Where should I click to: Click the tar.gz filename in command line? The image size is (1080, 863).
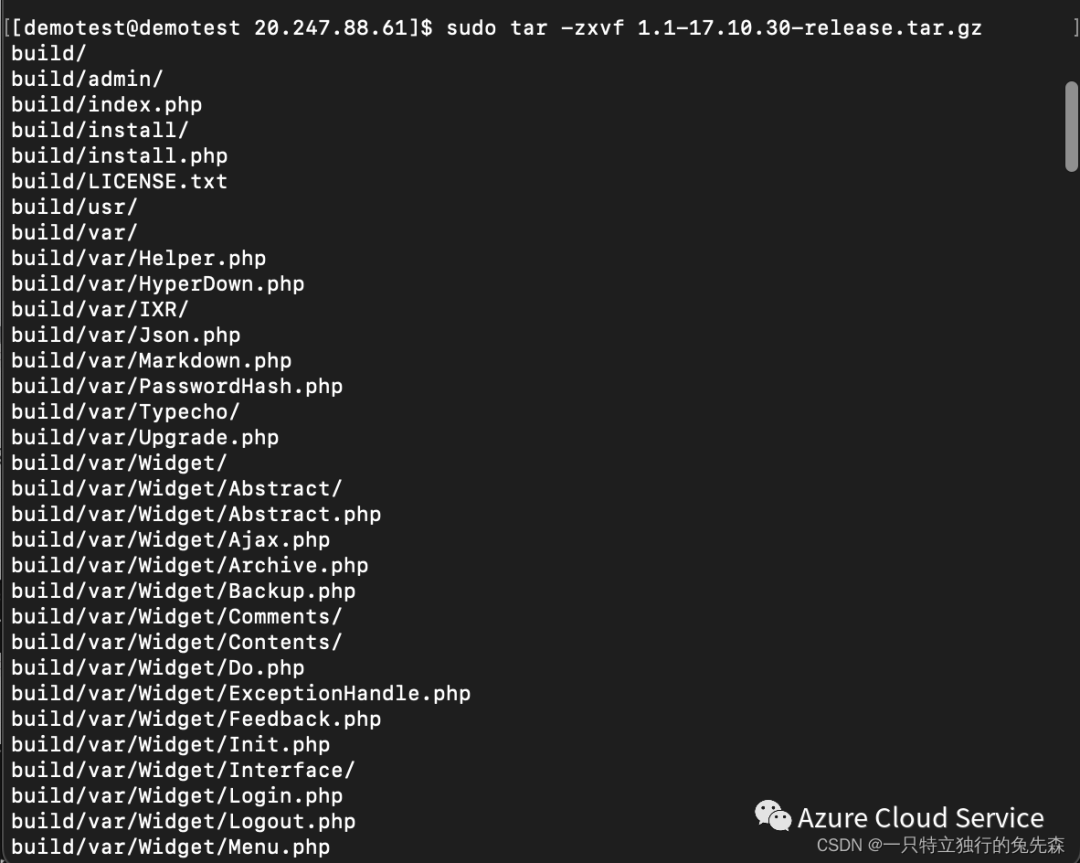pyautogui.click(x=810, y=28)
